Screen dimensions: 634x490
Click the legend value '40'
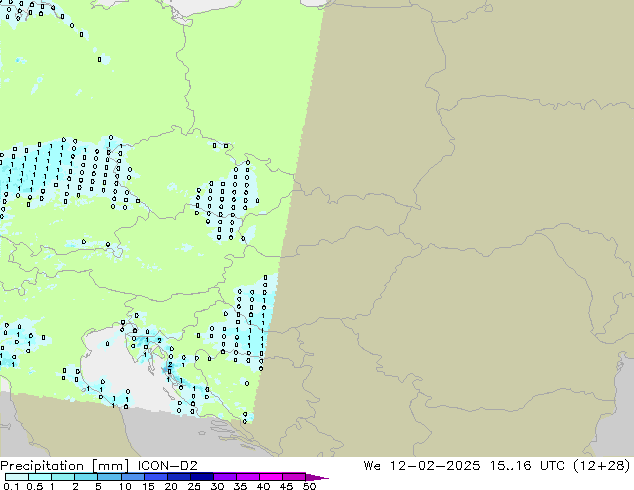[263, 486]
